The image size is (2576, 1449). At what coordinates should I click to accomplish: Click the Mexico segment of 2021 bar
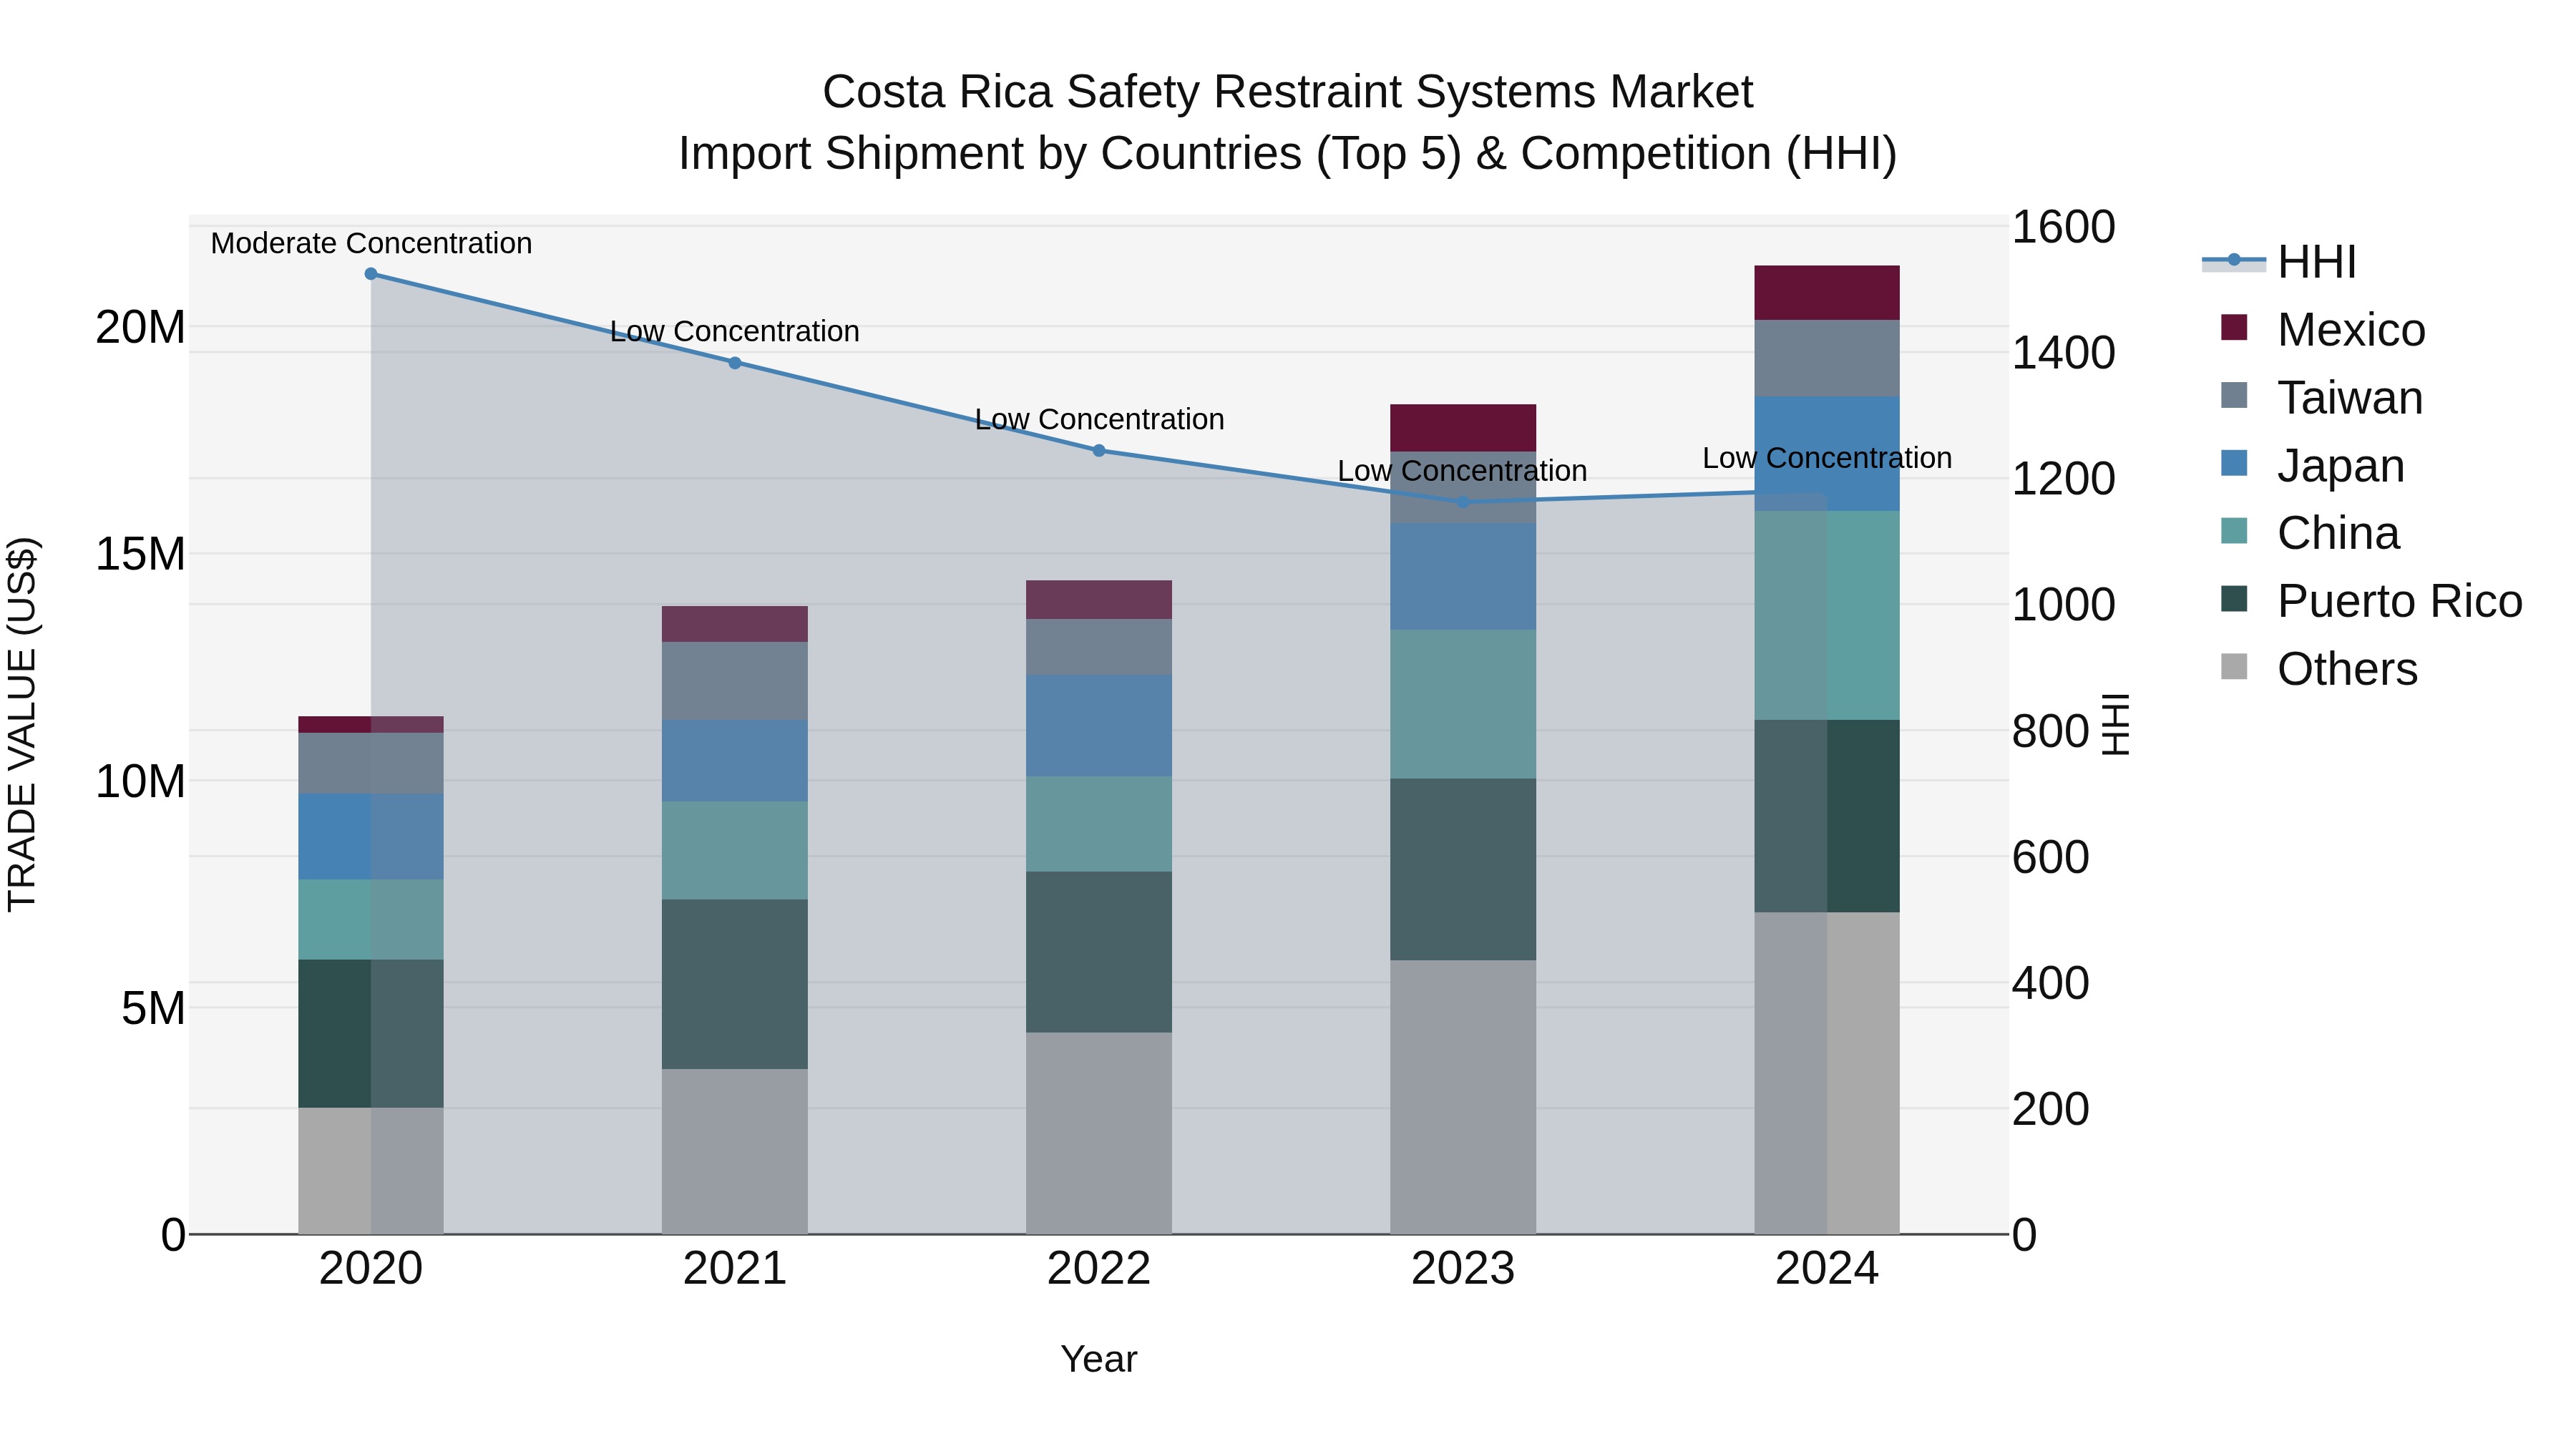[735, 624]
